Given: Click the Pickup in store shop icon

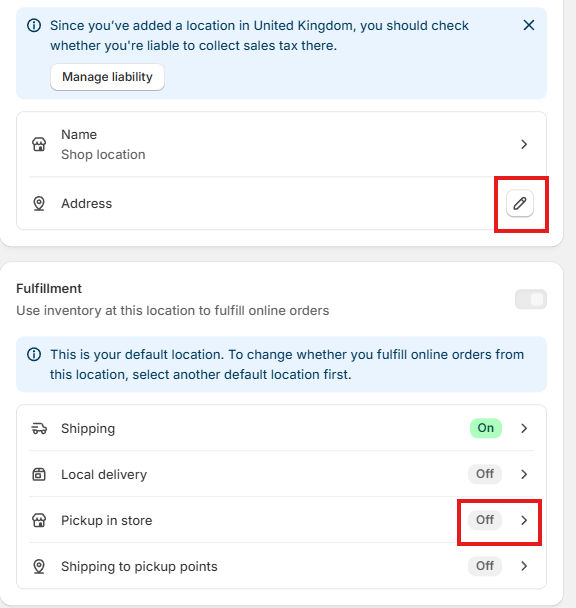Looking at the screenshot, I should coord(39,520).
